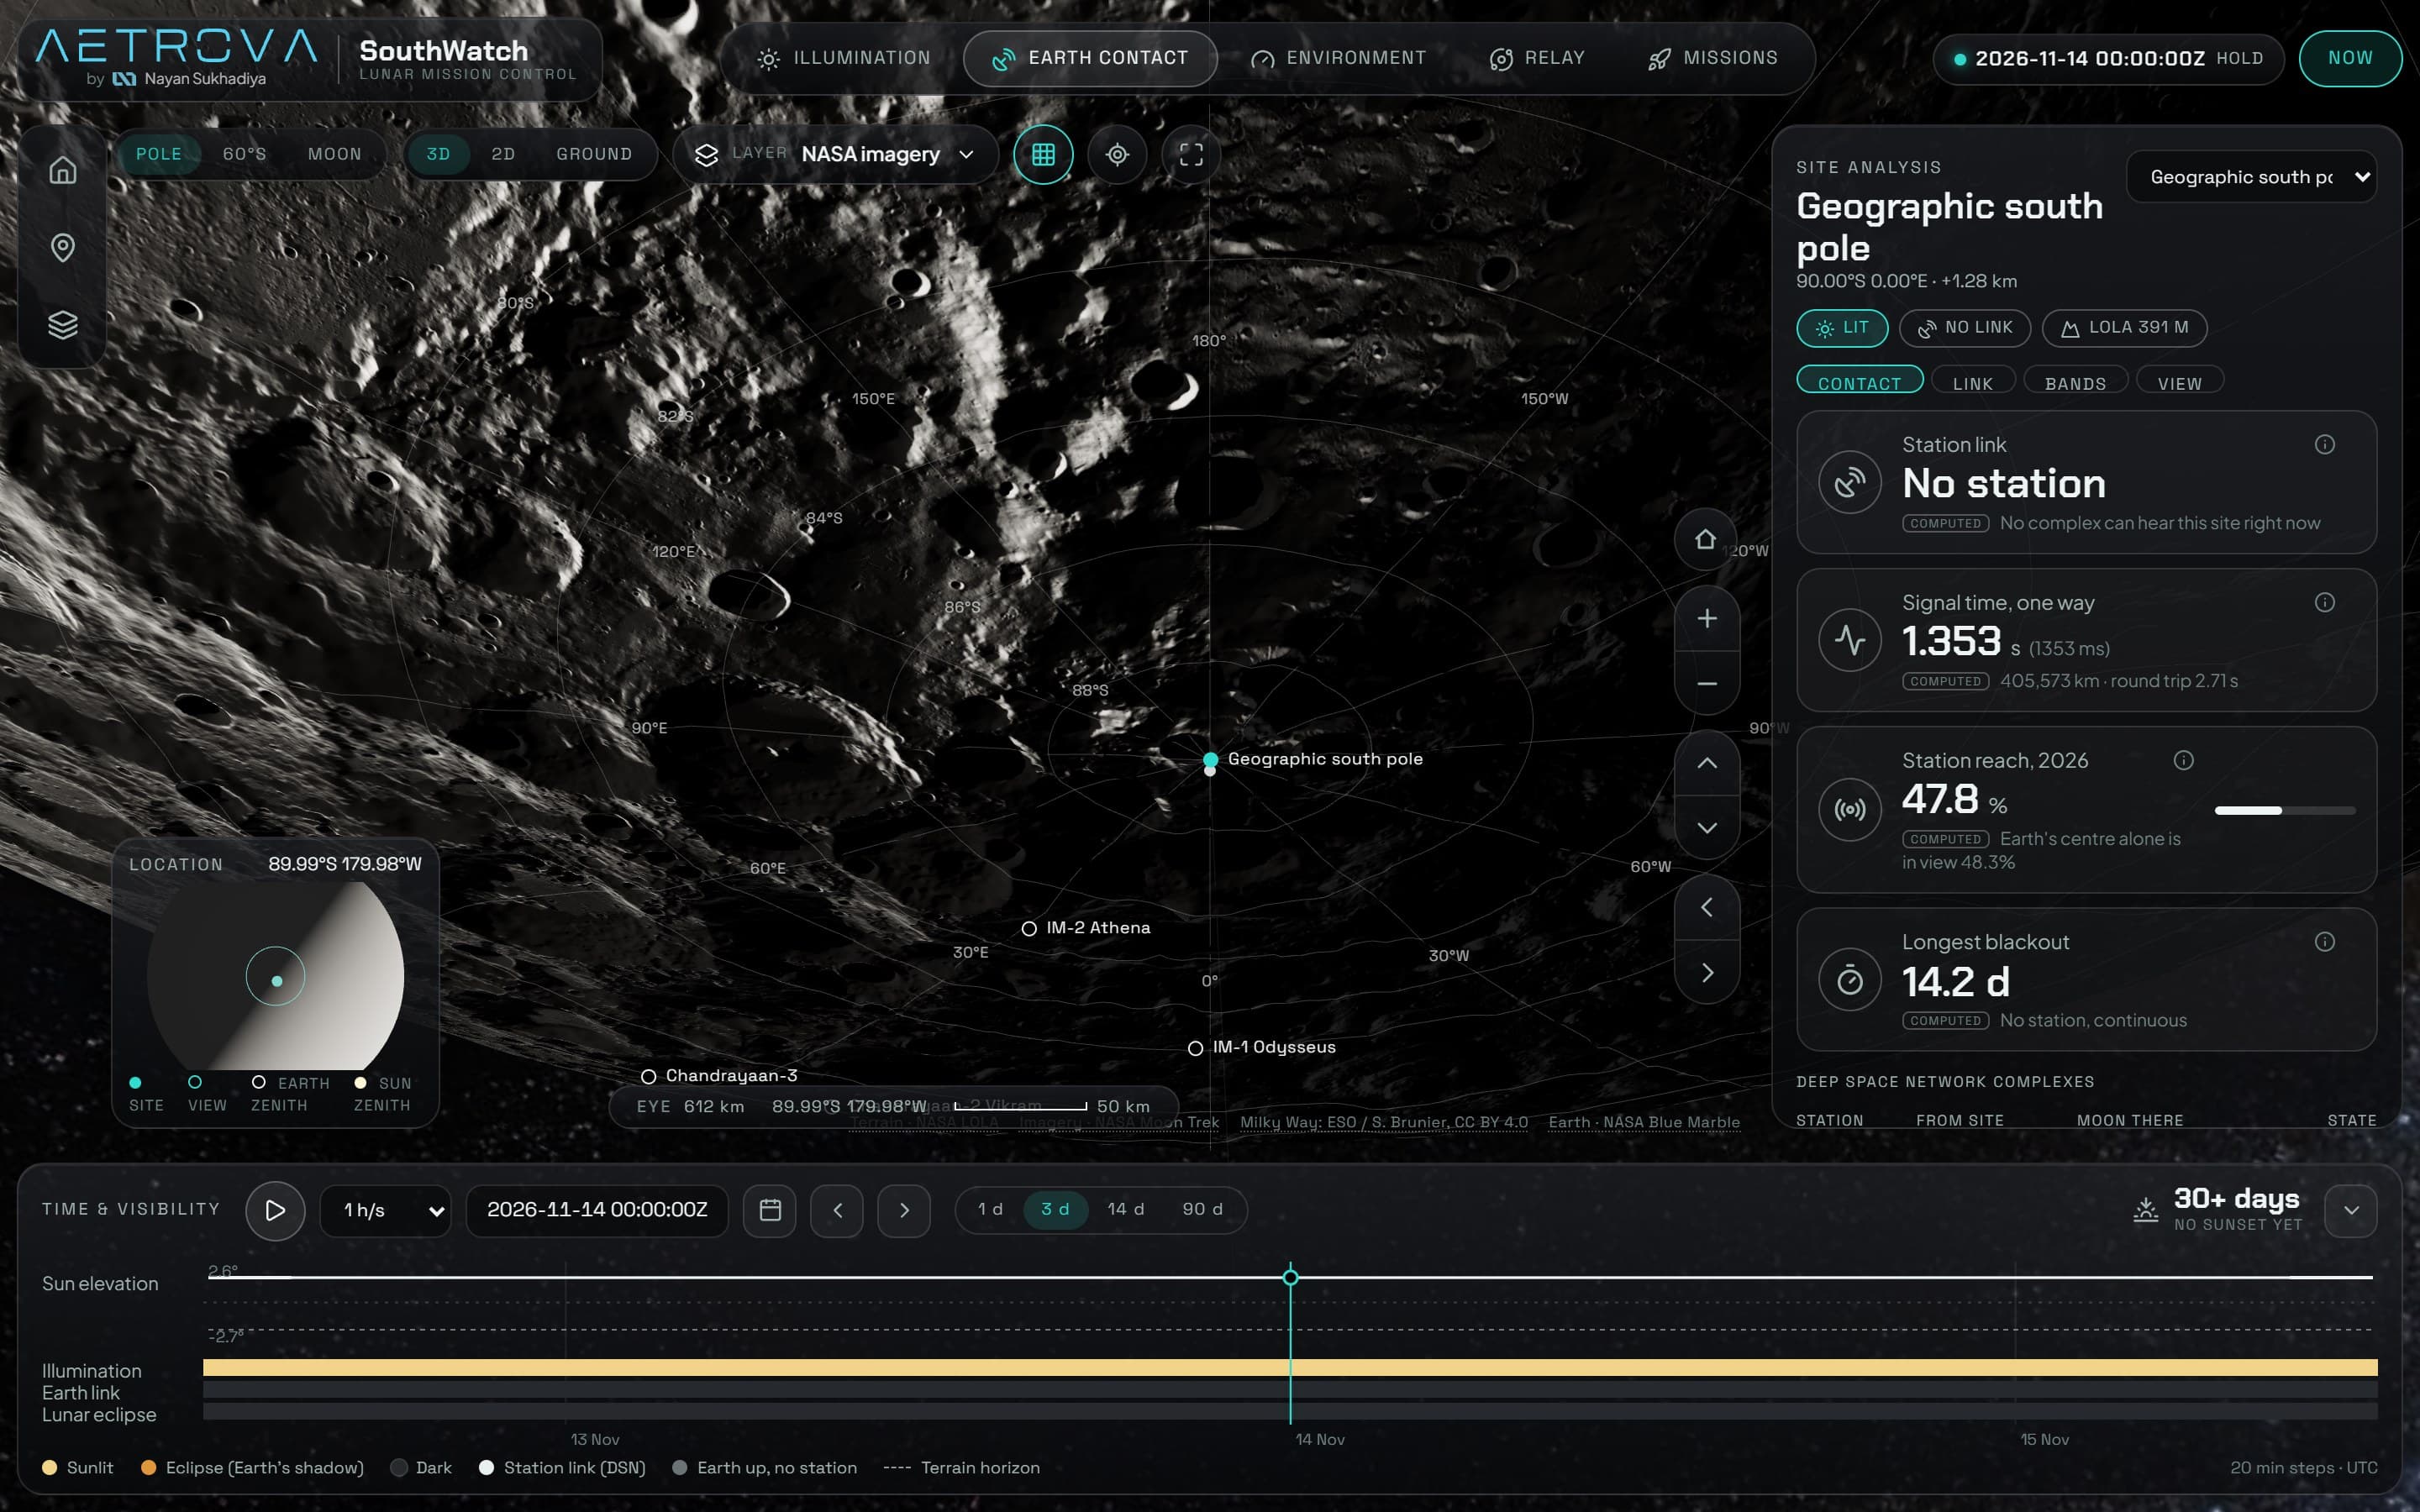Click the Station reach progress bar
This screenshot has height=1512, width=2420.
tap(2285, 810)
